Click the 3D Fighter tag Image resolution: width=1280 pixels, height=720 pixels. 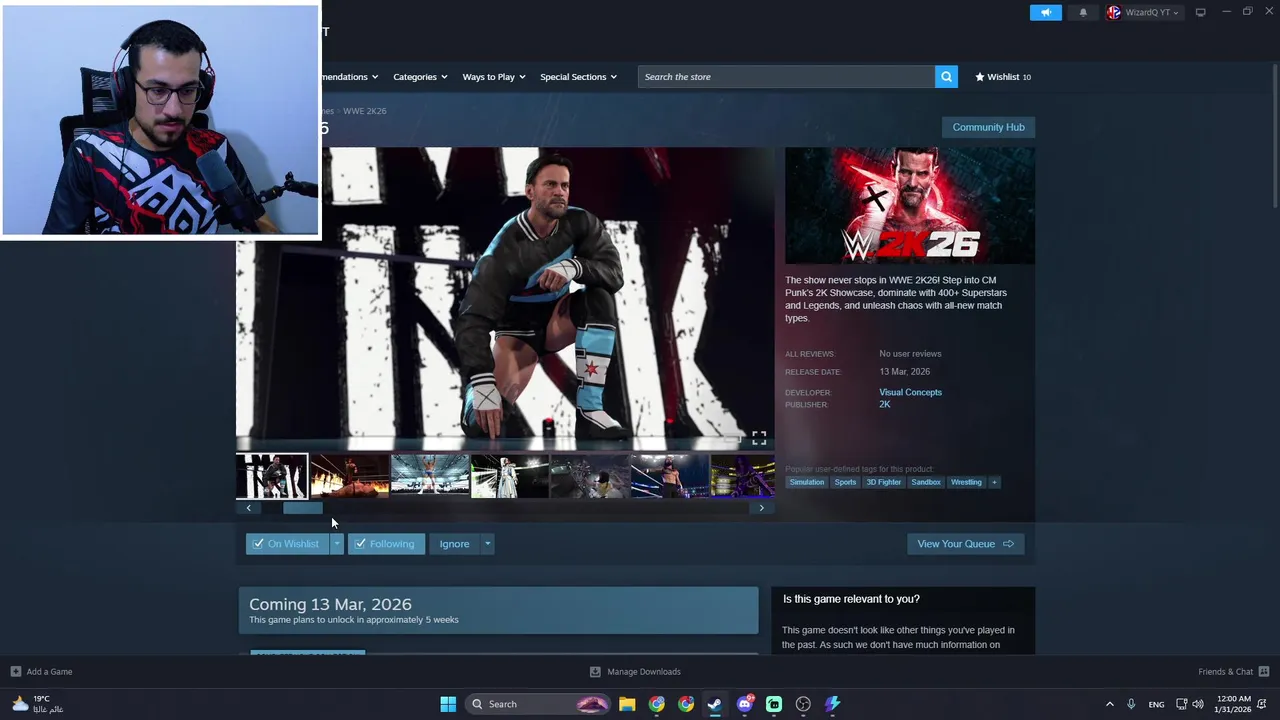[x=883, y=482]
